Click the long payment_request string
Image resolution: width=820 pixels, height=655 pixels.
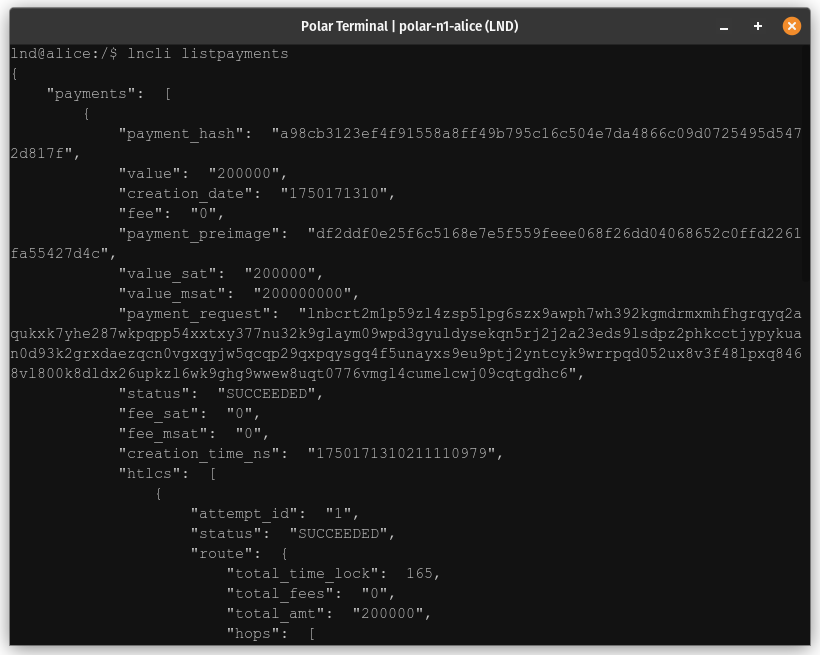pyautogui.click(x=400, y=333)
